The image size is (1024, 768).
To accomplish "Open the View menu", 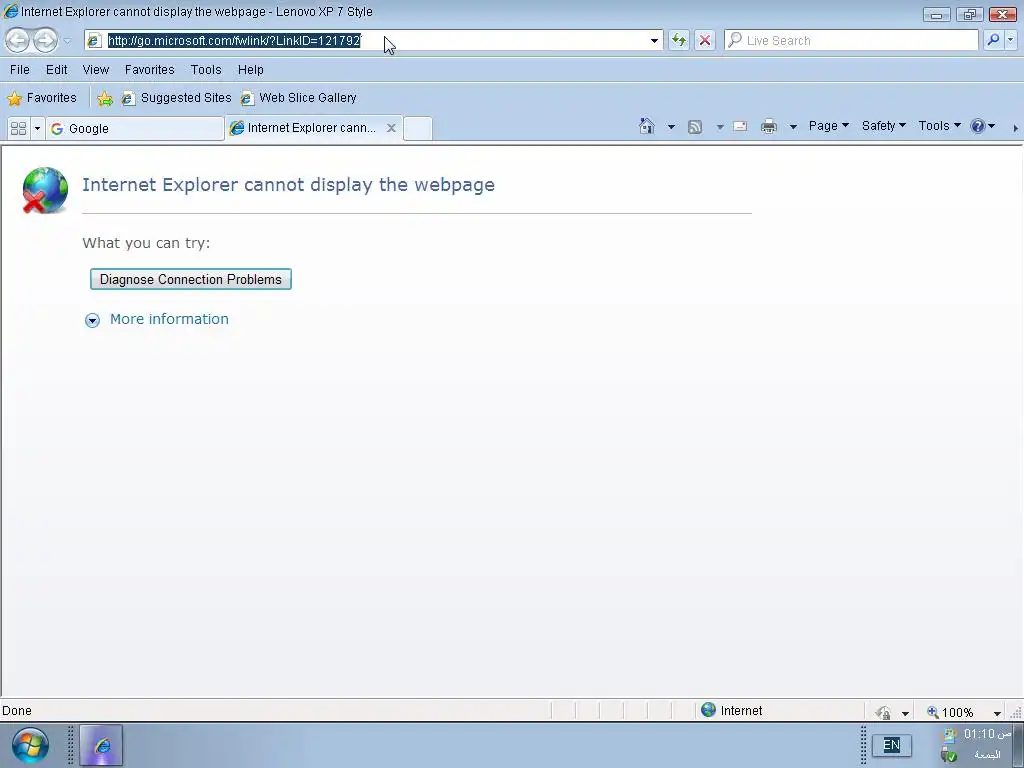I will [x=95, y=69].
